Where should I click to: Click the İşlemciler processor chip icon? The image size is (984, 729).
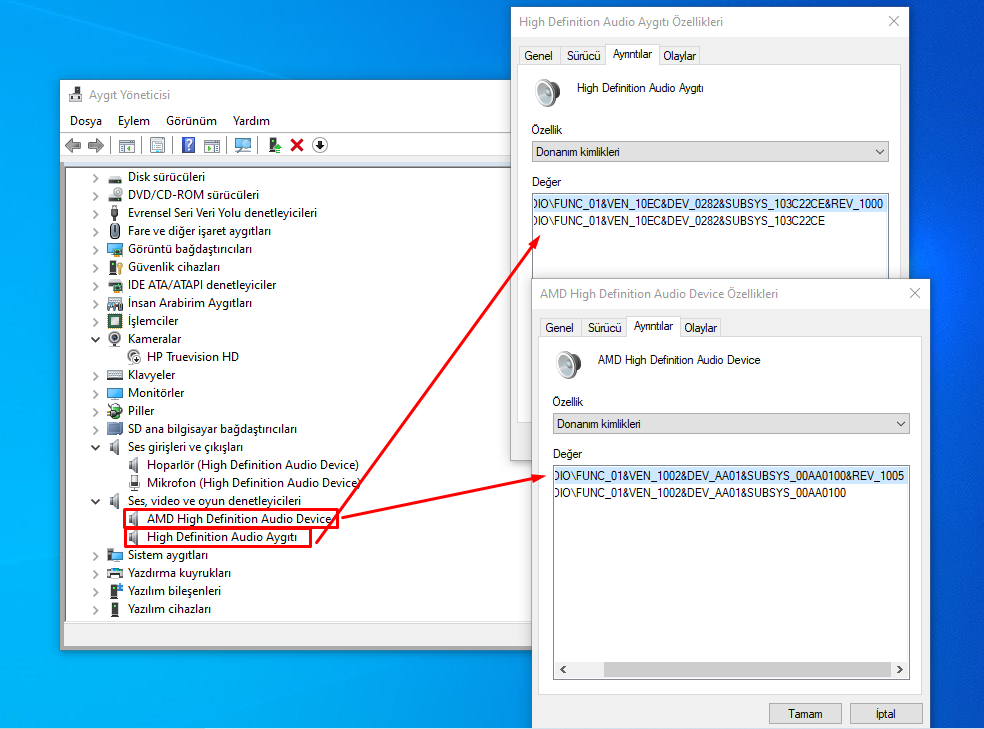pyautogui.click(x=115, y=321)
